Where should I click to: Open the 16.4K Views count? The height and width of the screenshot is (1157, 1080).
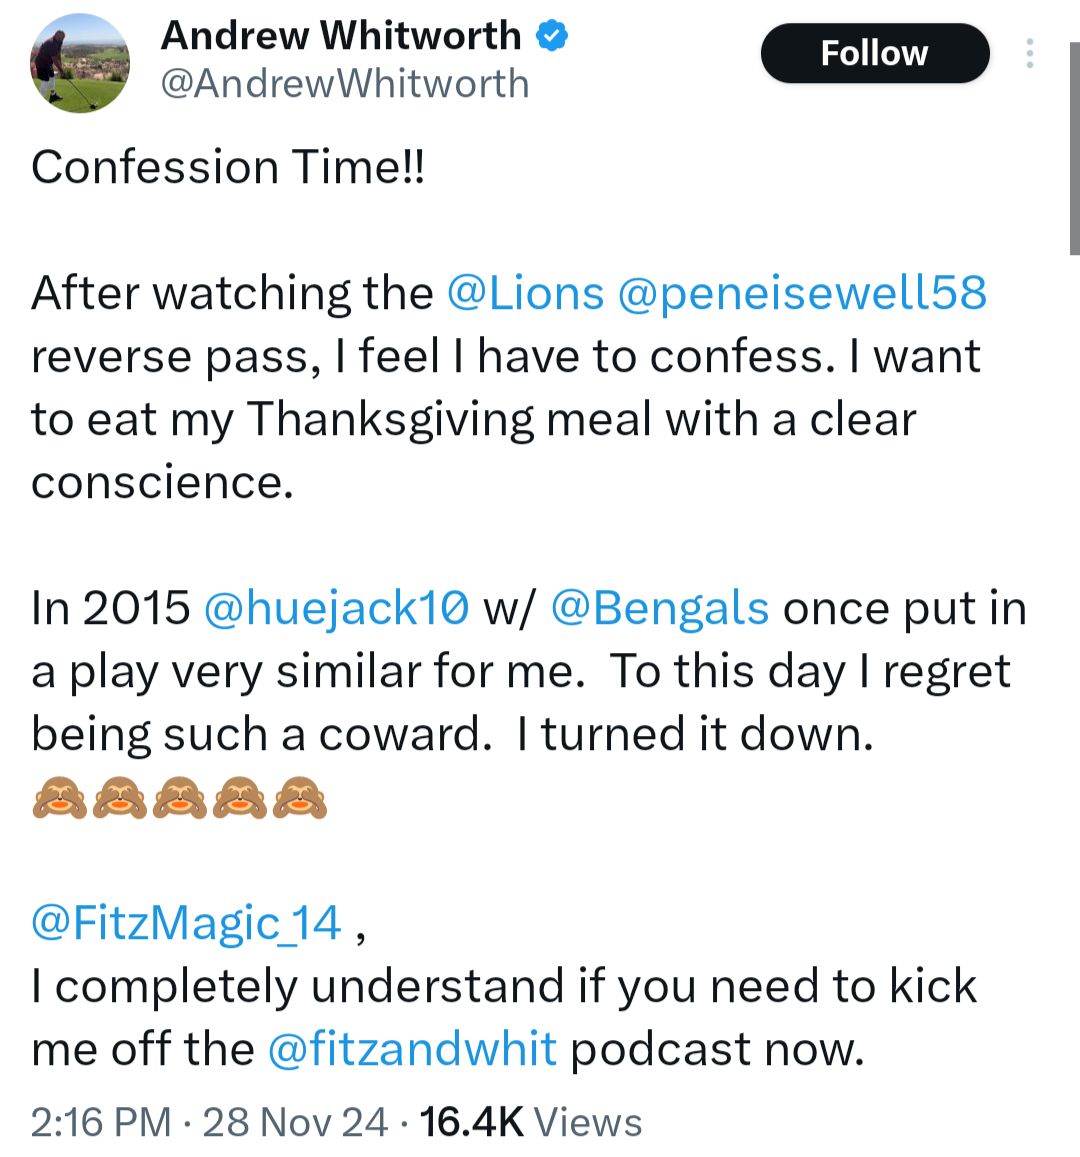pos(530,1122)
